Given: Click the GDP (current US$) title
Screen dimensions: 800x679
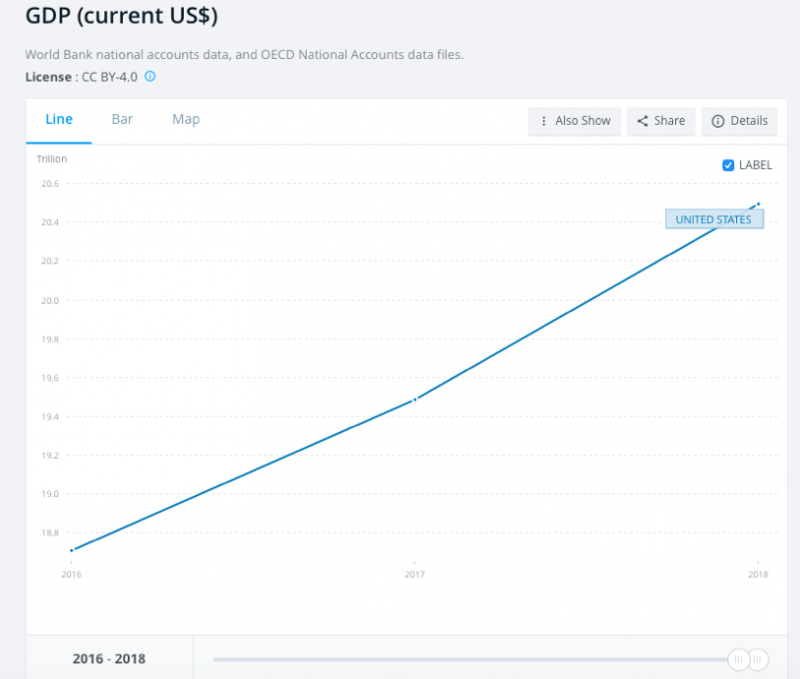Looking at the screenshot, I should 122,18.
